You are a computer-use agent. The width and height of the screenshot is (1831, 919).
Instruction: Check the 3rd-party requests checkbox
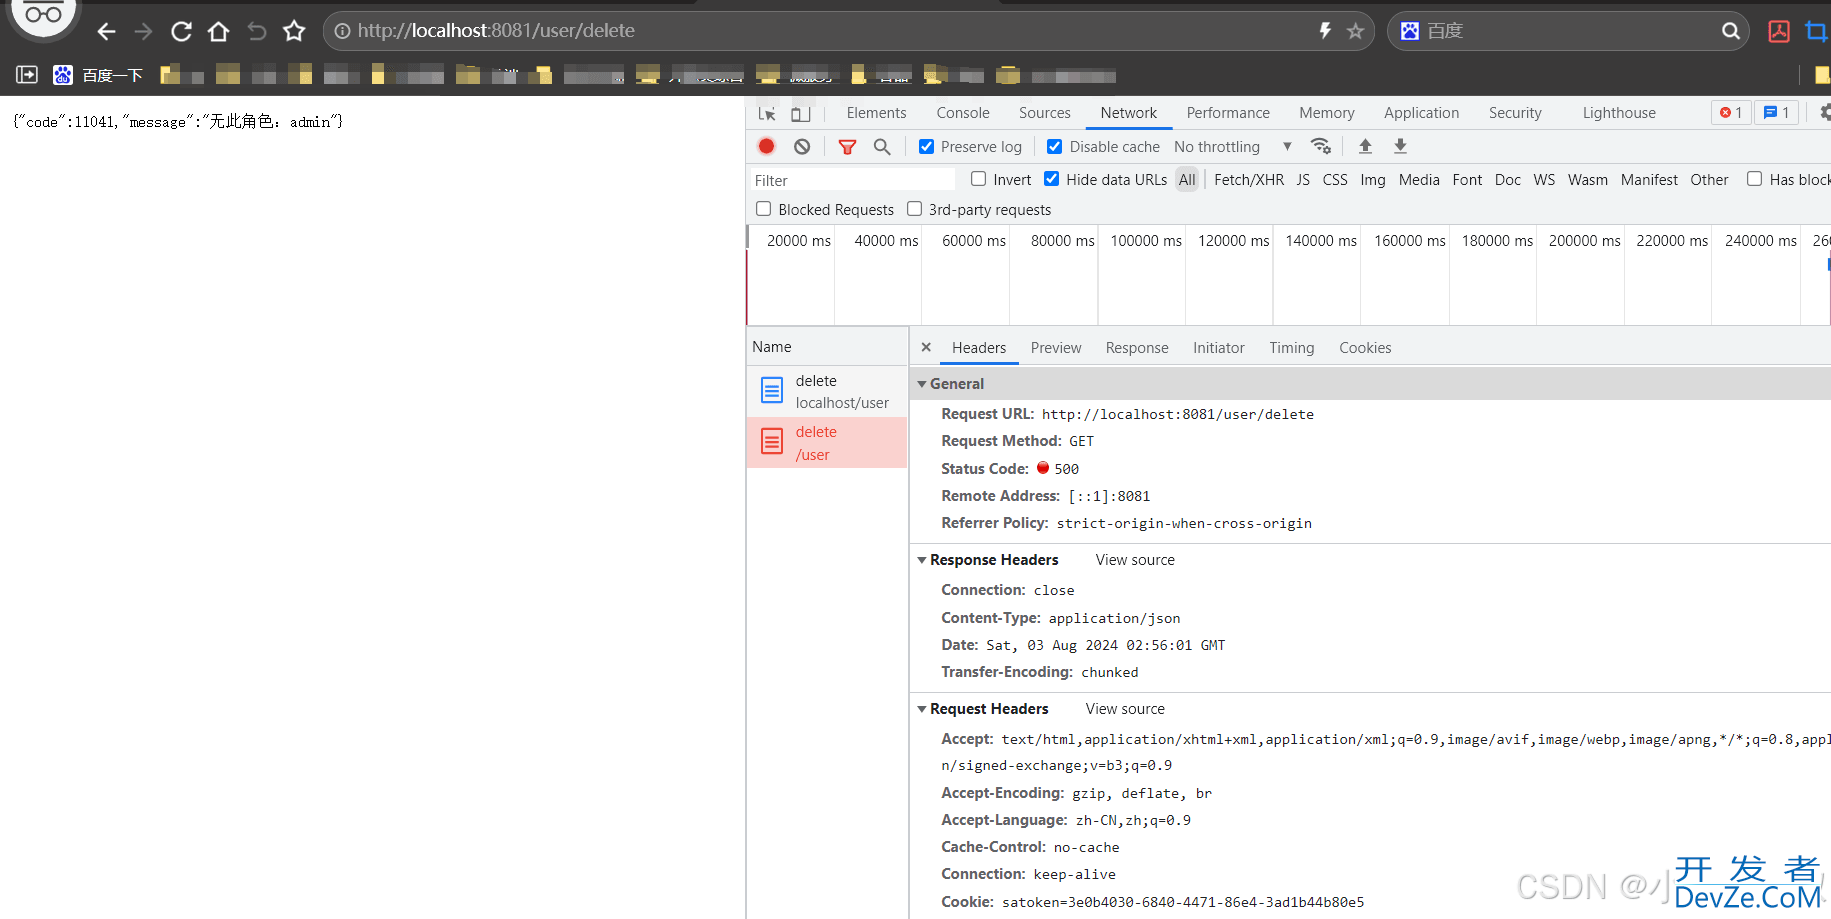coord(914,209)
